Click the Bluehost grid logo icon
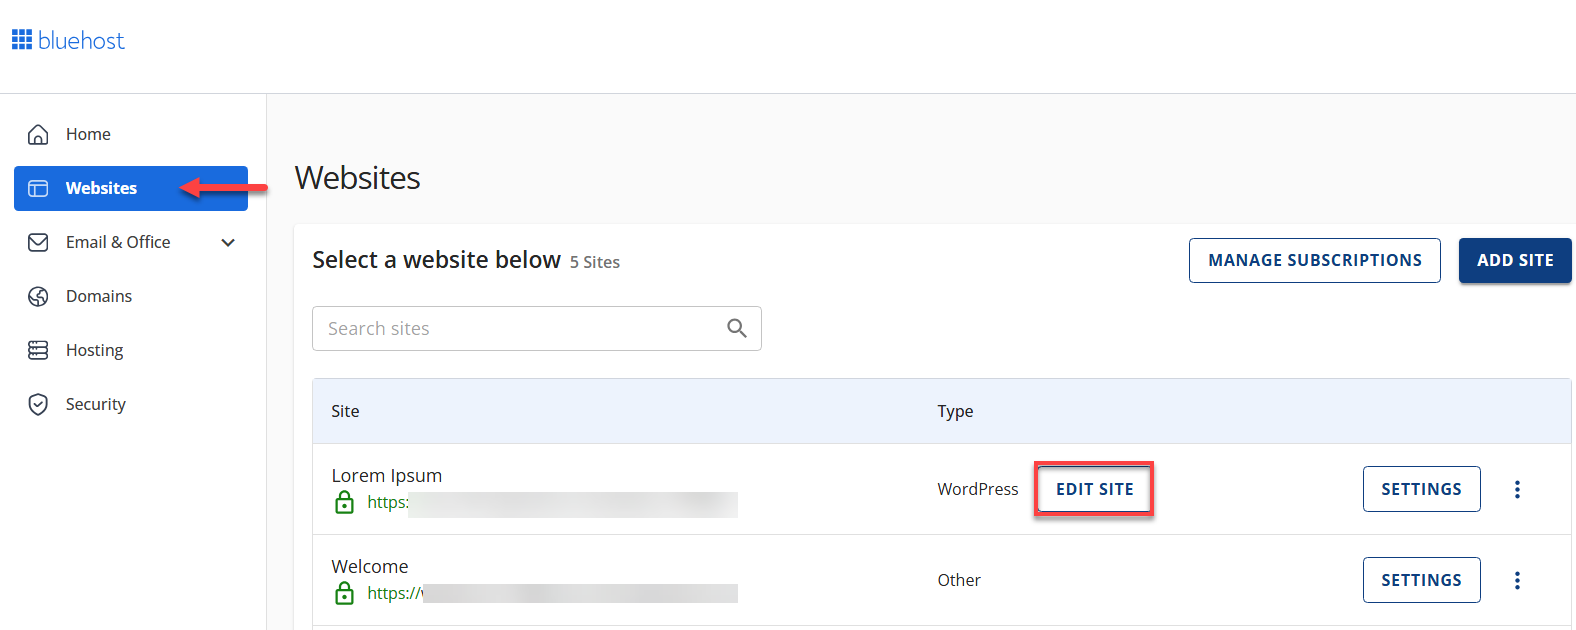Image resolution: width=1576 pixels, height=630 pixels. [x=22, y=40]
